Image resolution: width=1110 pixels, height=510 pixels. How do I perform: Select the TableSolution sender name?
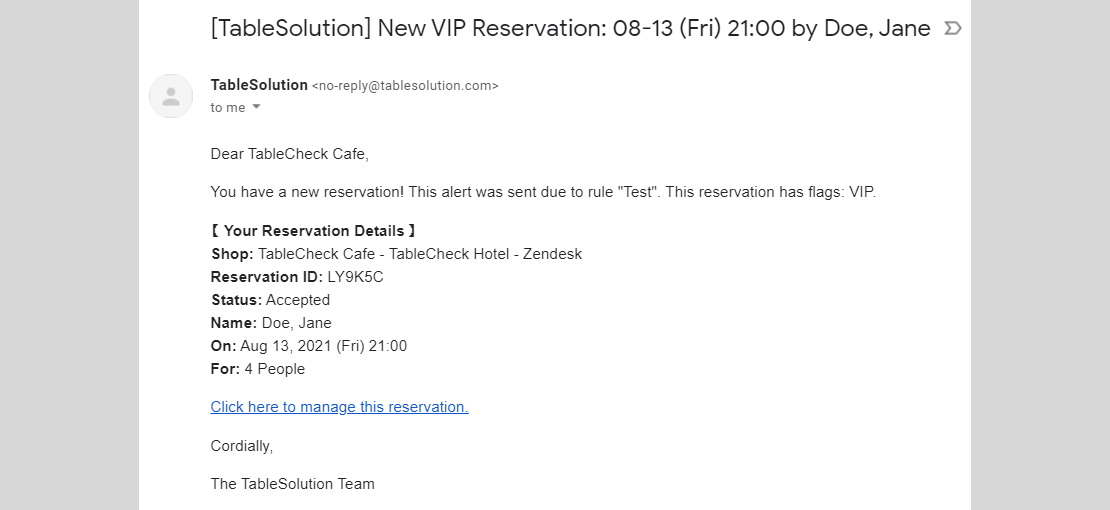point(259,85)
